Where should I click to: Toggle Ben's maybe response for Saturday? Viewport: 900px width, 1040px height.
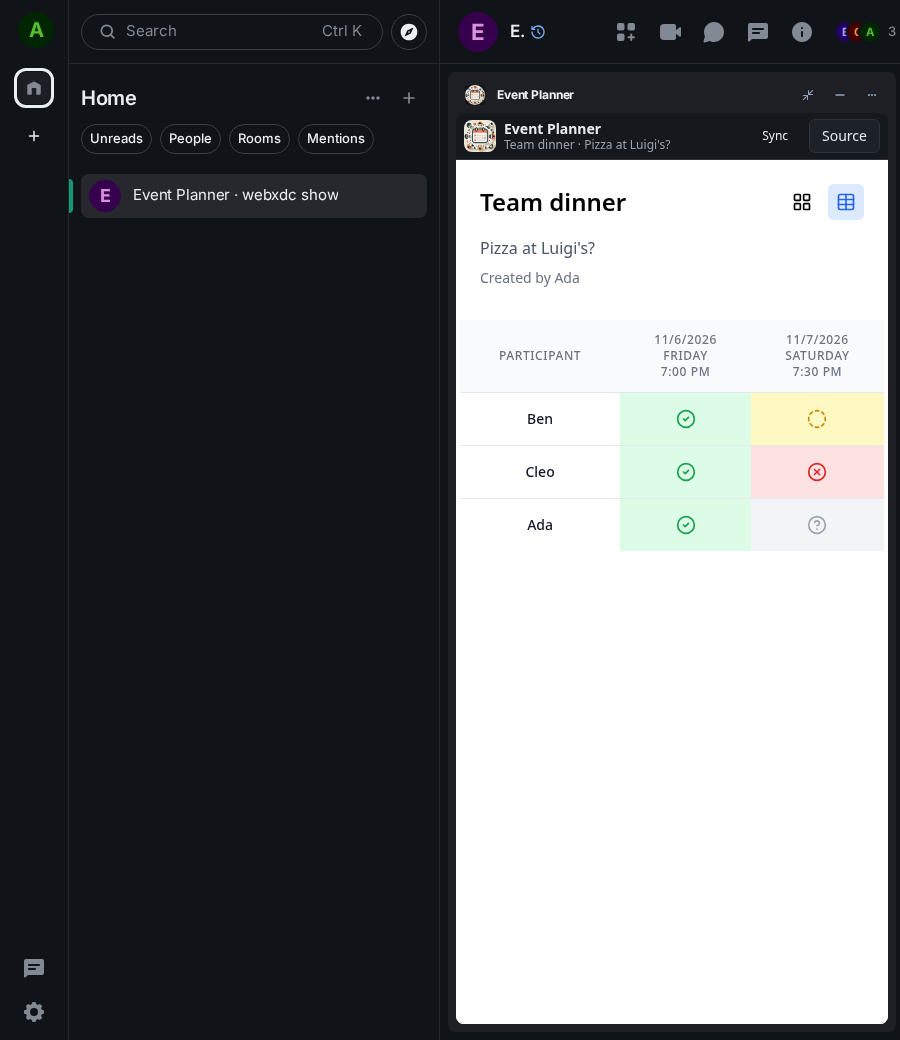[816, 419]
